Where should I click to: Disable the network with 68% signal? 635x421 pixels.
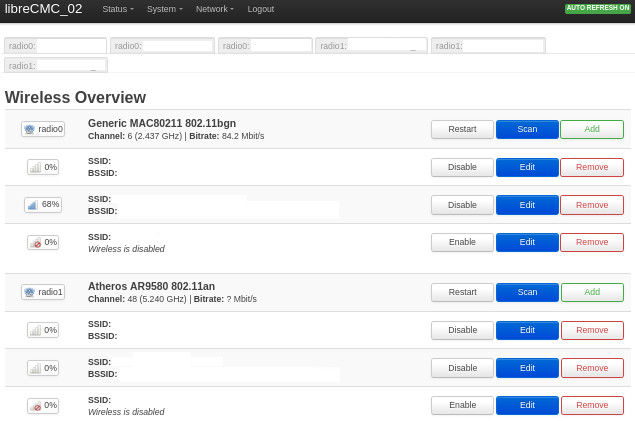[x=462, y=205]
